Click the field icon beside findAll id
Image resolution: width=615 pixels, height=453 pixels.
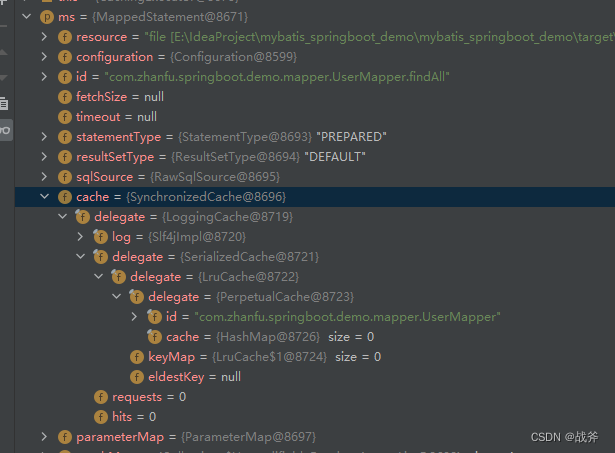65,77
